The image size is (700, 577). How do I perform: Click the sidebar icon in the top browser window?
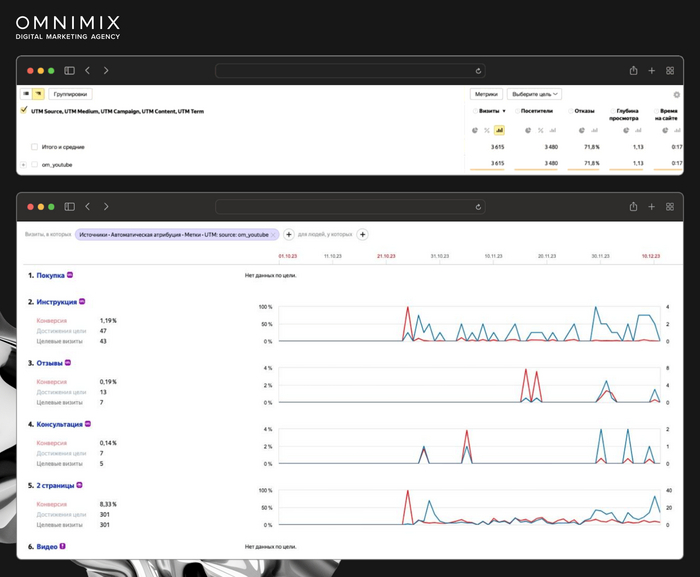[x=69, y=71]
